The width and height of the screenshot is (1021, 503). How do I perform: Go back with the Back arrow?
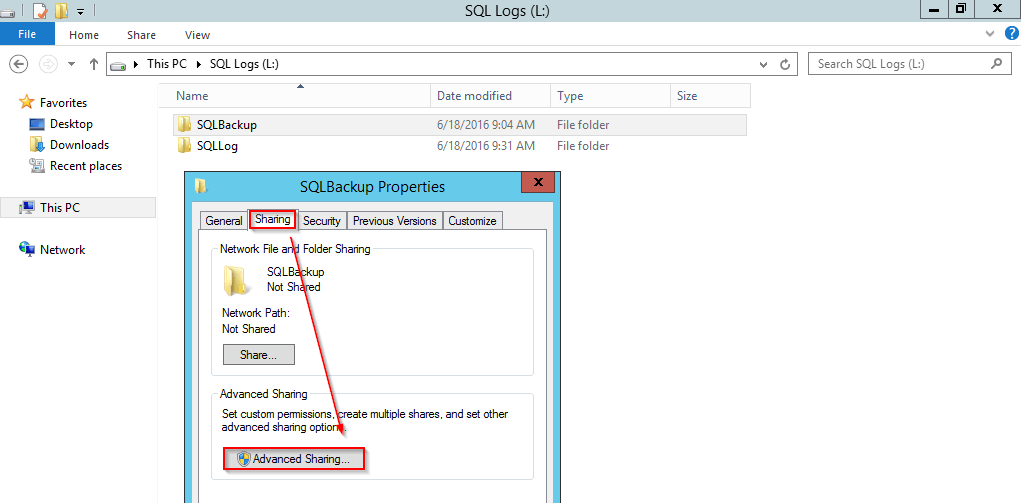19,64
